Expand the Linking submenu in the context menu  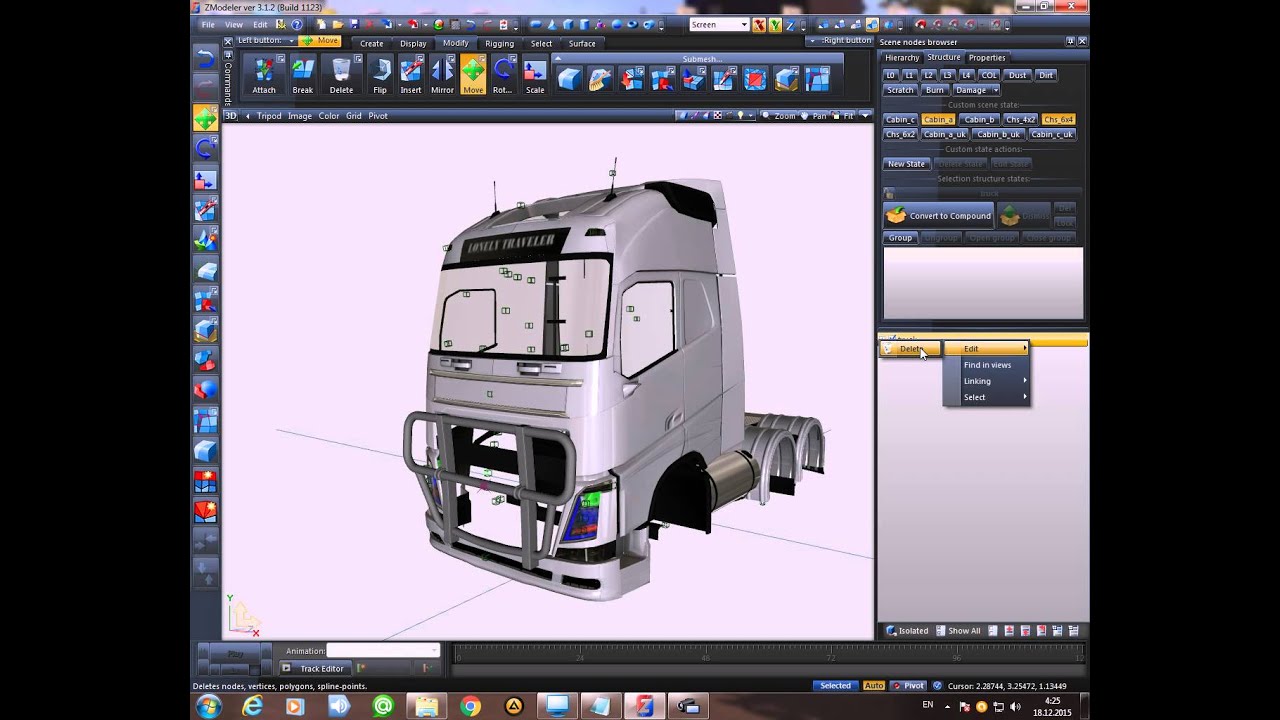point(987,381)
